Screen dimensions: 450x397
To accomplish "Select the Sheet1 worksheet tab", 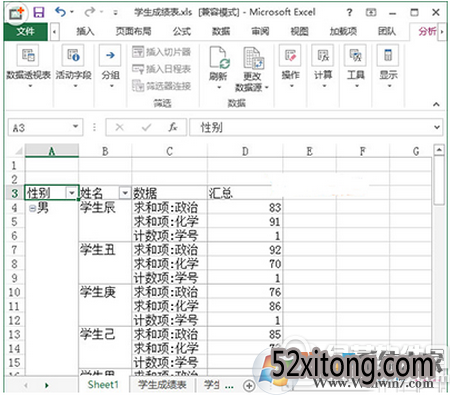I will [x=103, y=385].
